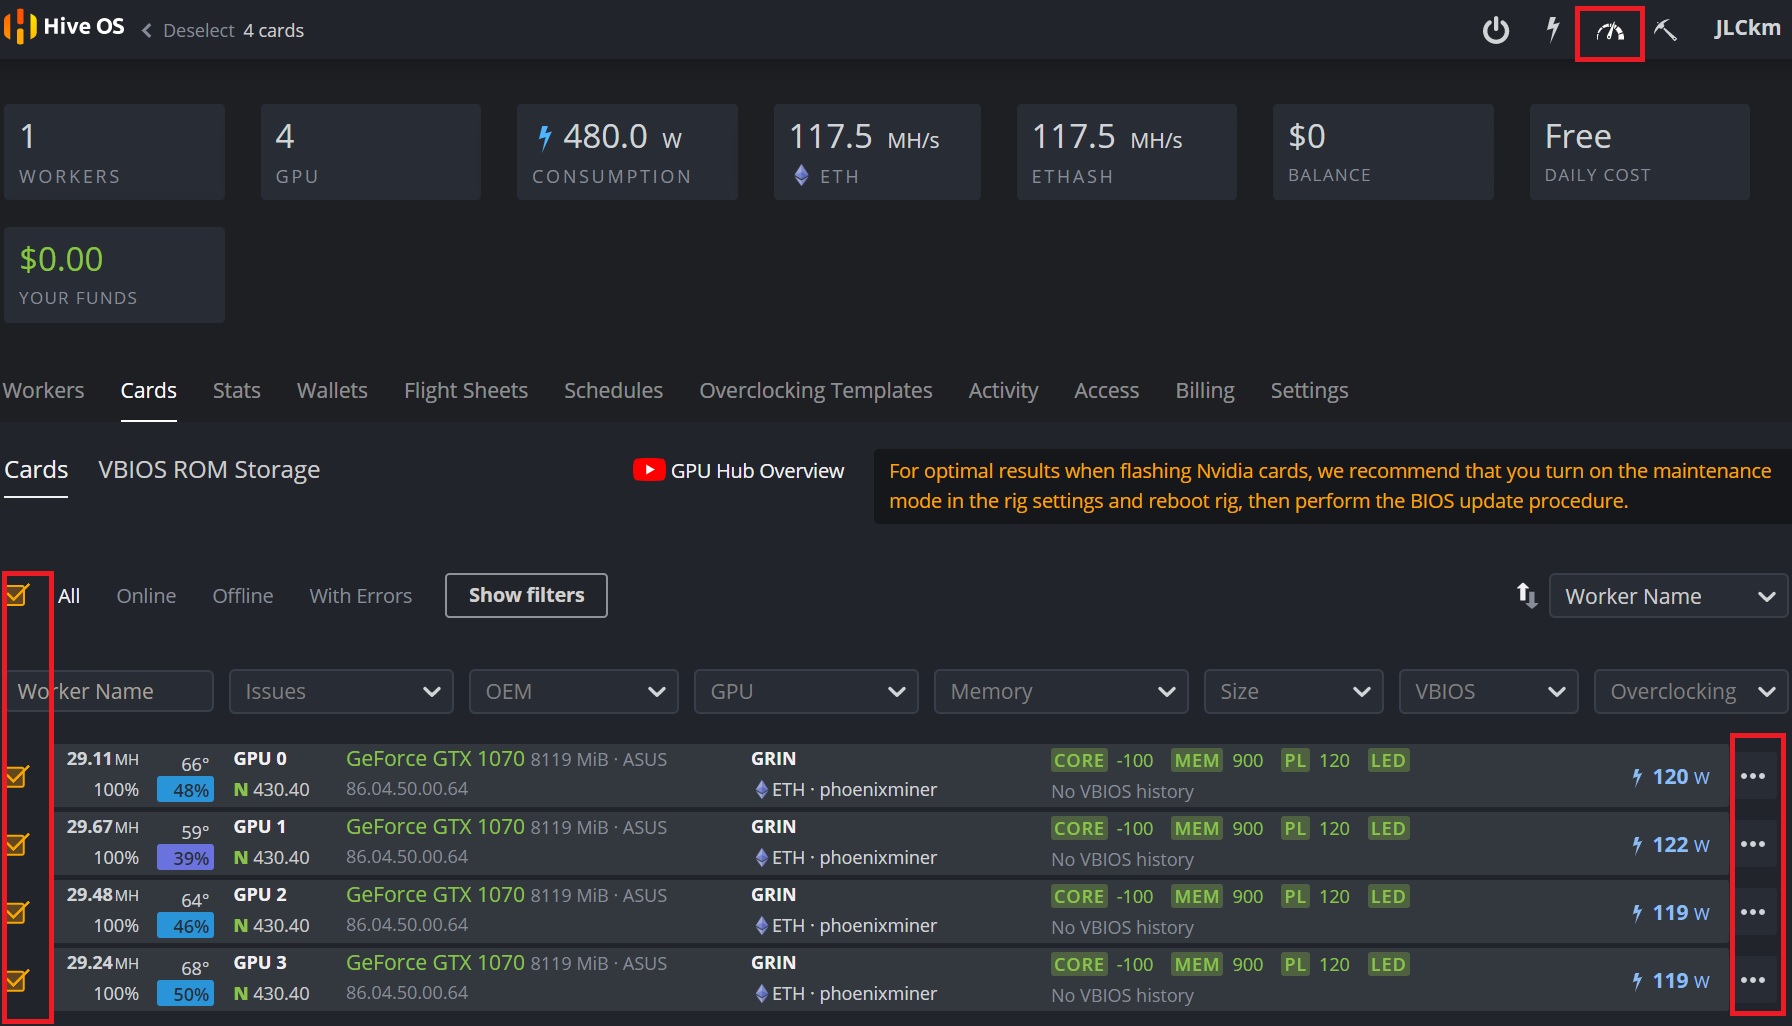Screen dimensions: 1792x1026
Task: Open the JLCkm account menu
Action: 1747,28
